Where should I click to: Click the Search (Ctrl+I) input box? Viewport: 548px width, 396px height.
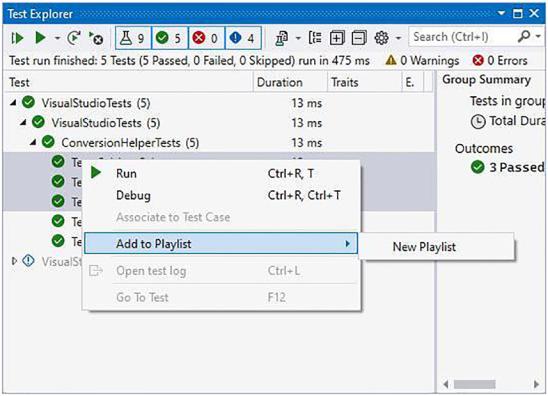point(461,37)
